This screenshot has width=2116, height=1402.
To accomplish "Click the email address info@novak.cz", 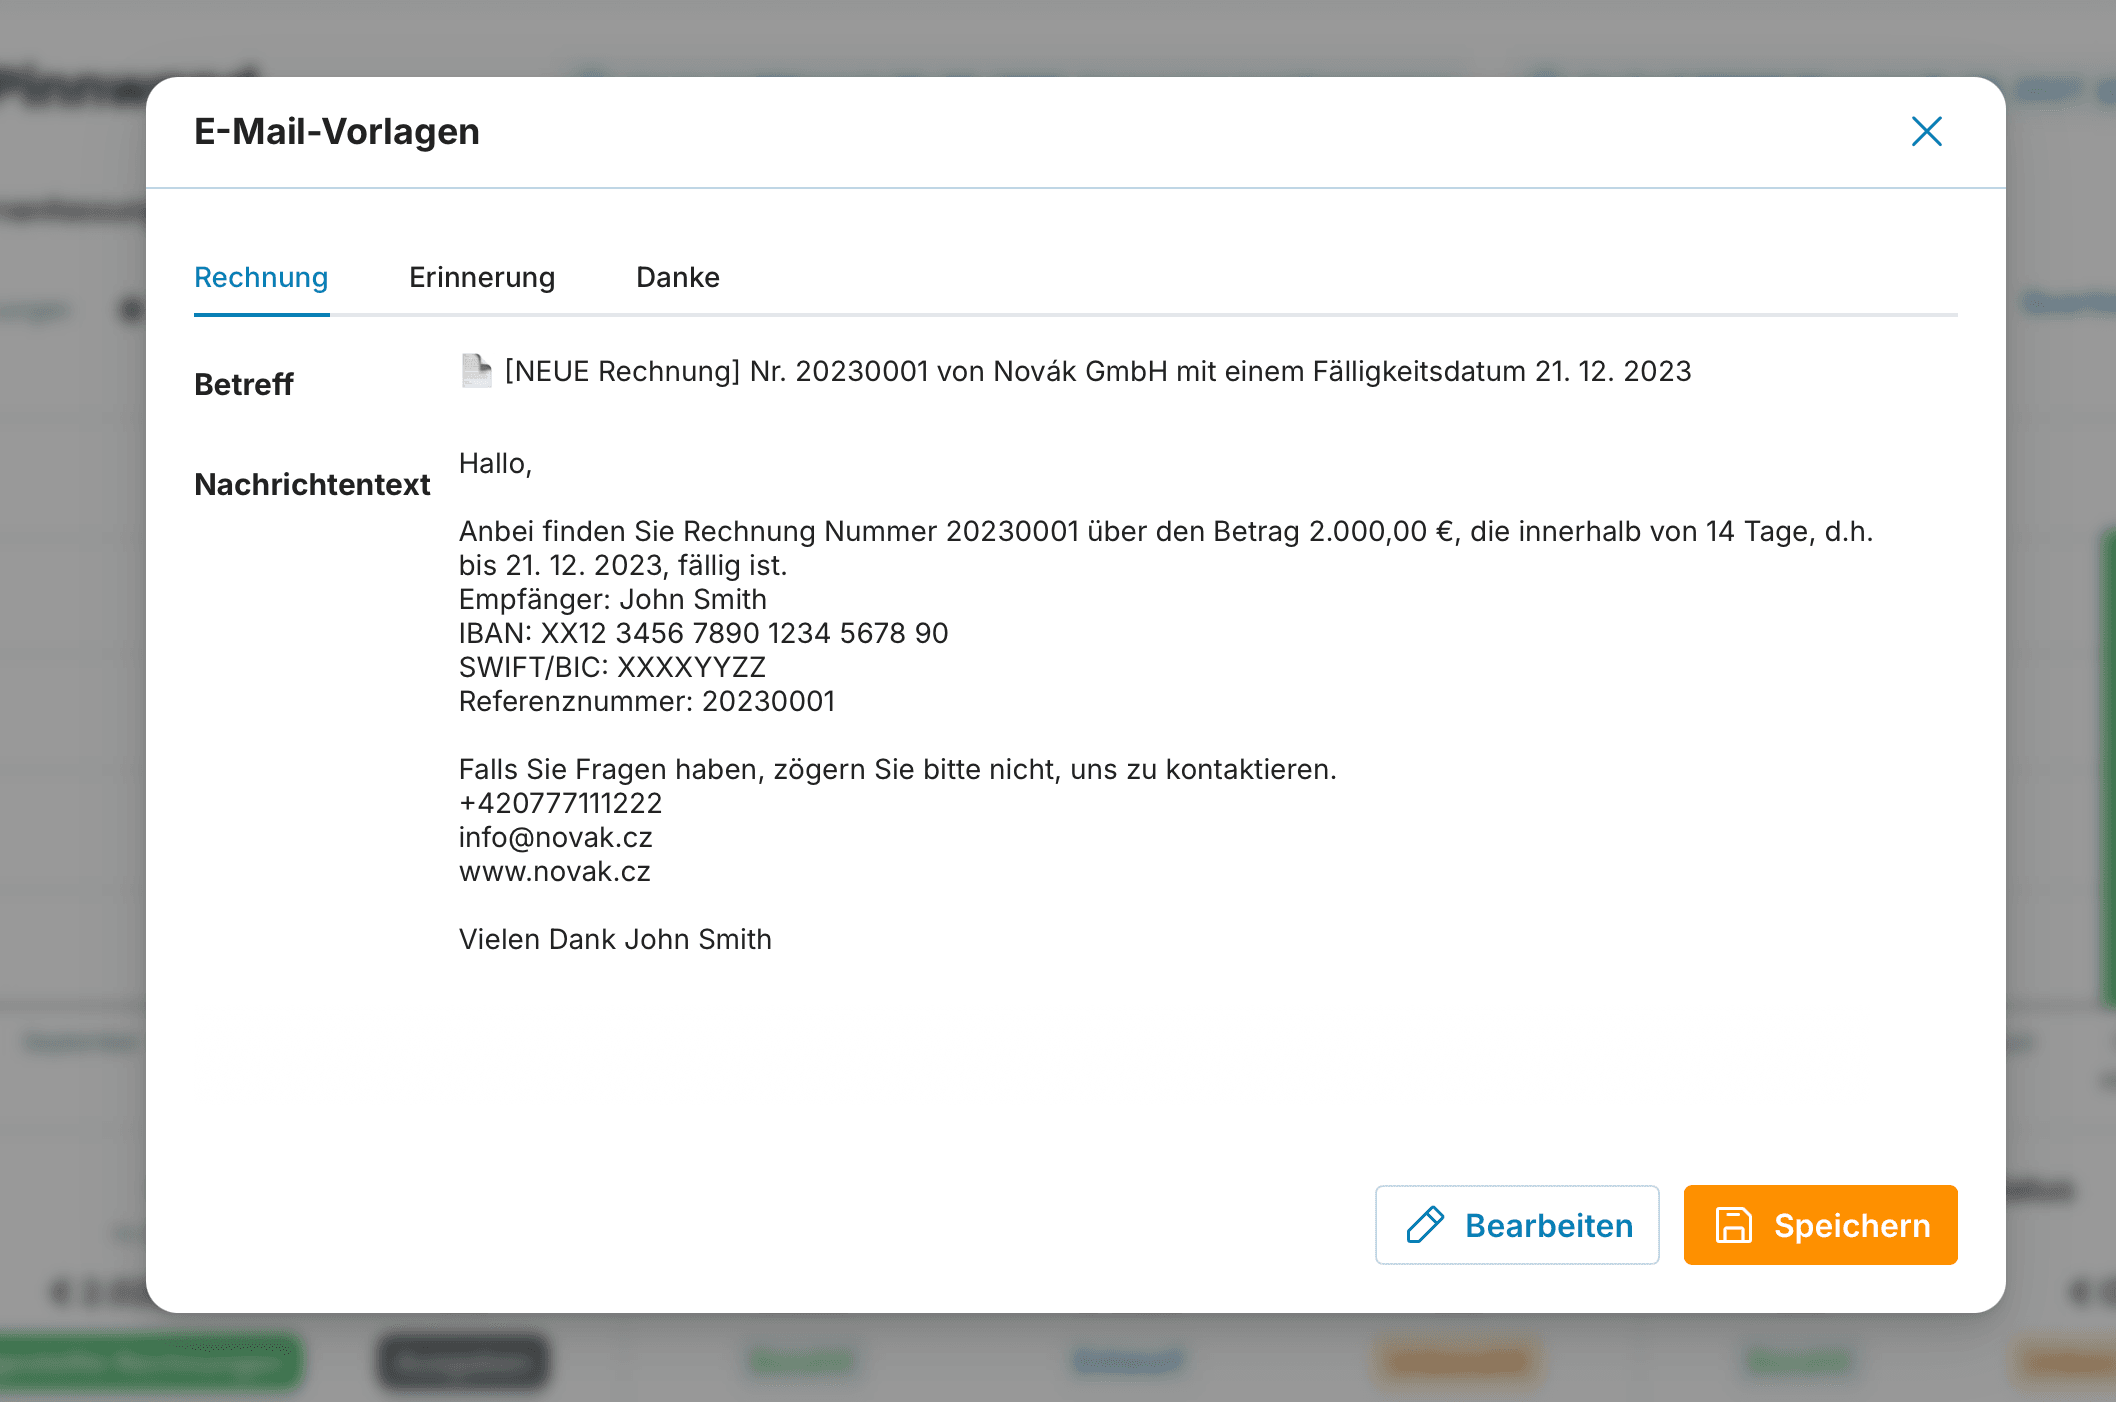I will pos(556,837).
